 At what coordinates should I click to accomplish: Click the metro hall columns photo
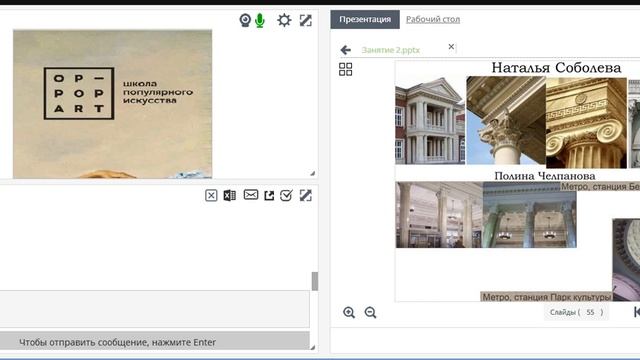(439, 215)
